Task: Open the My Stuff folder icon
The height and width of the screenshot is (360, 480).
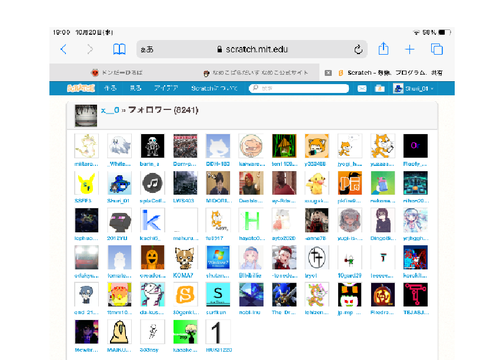Action: (379, 88)
